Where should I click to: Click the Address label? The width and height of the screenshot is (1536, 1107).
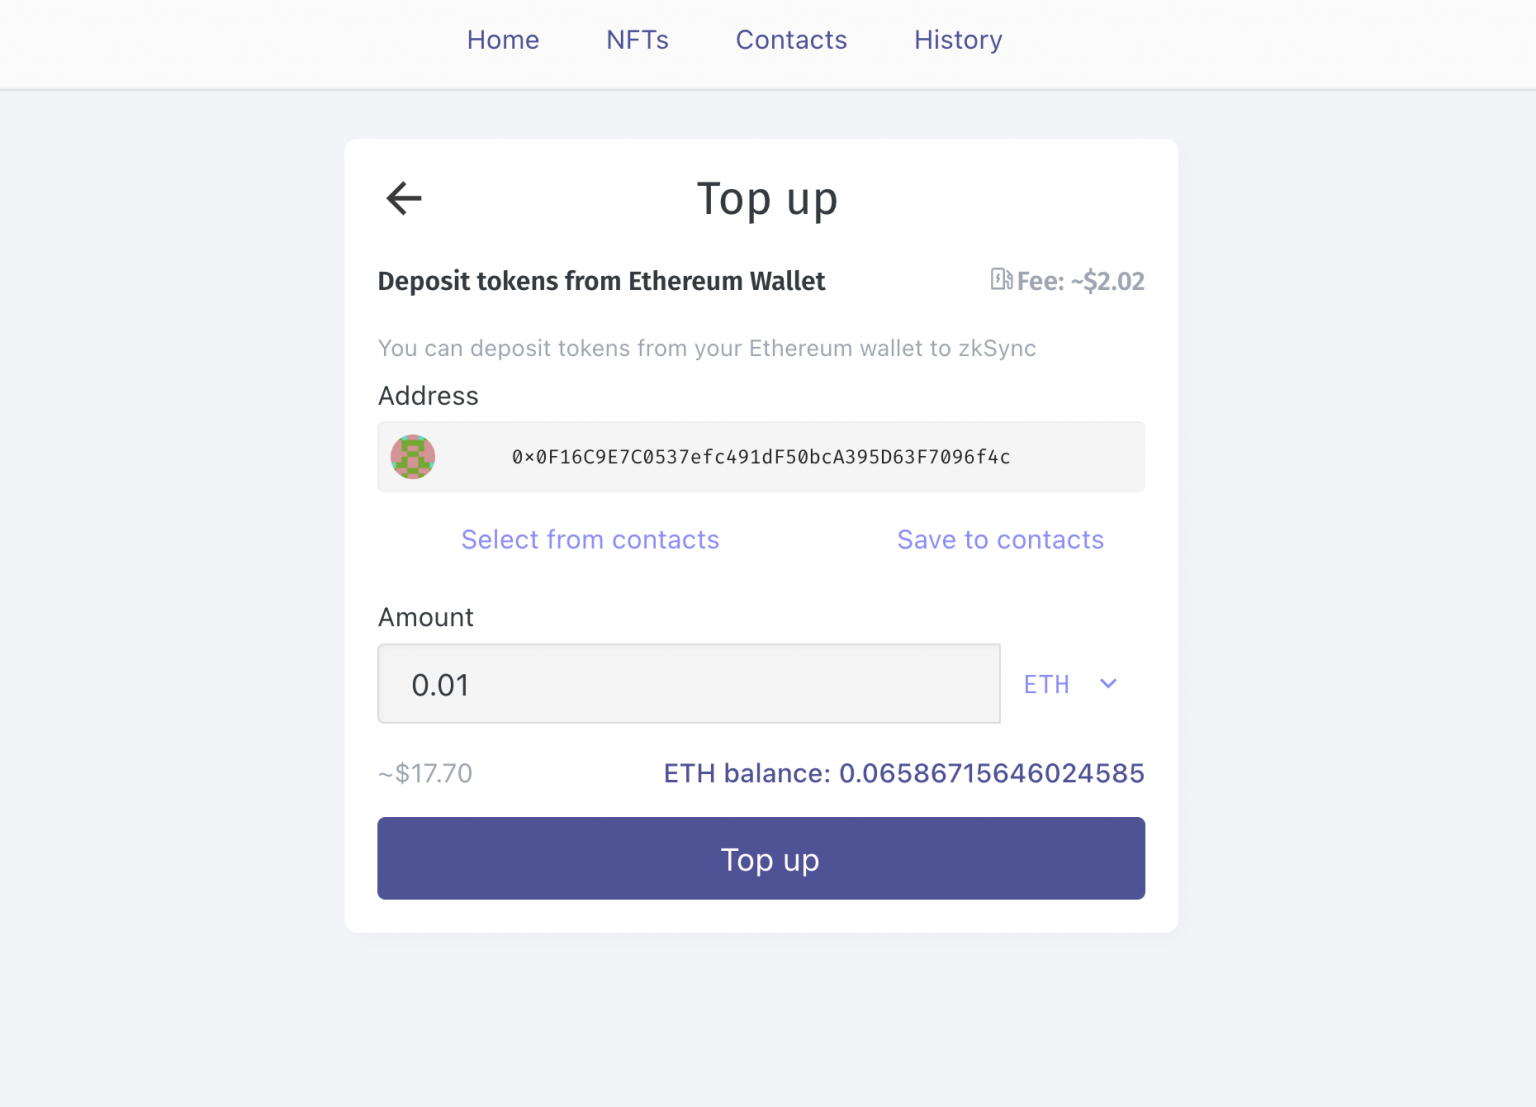428,396
